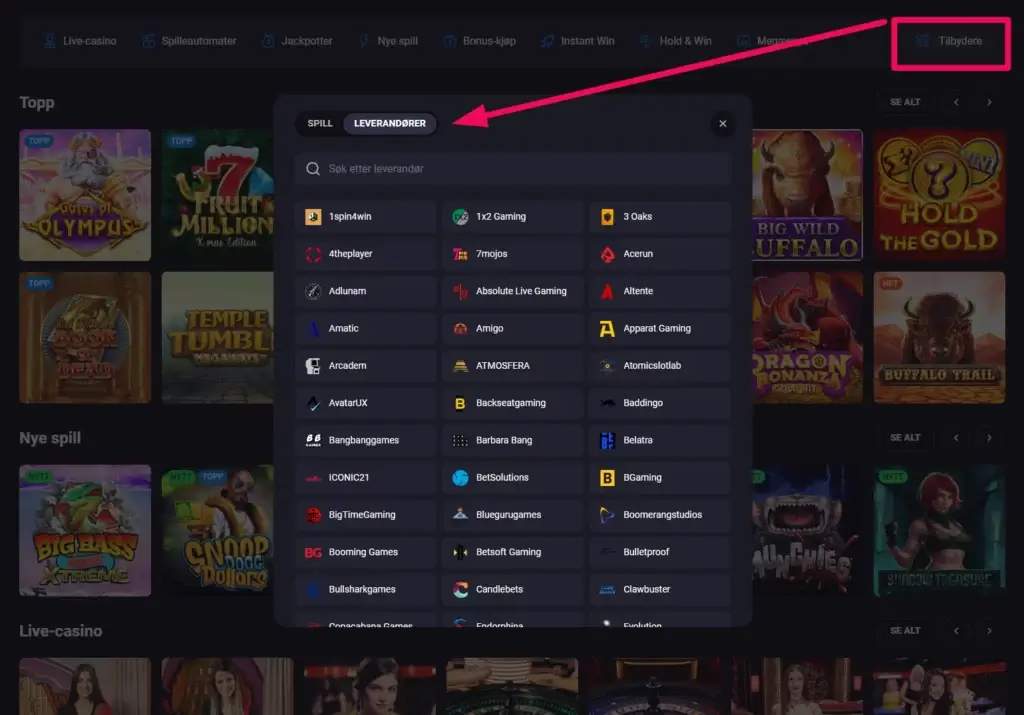Open the Spilleautomater category
Viewport: 1024px width, 715px height.
(189, 41)
